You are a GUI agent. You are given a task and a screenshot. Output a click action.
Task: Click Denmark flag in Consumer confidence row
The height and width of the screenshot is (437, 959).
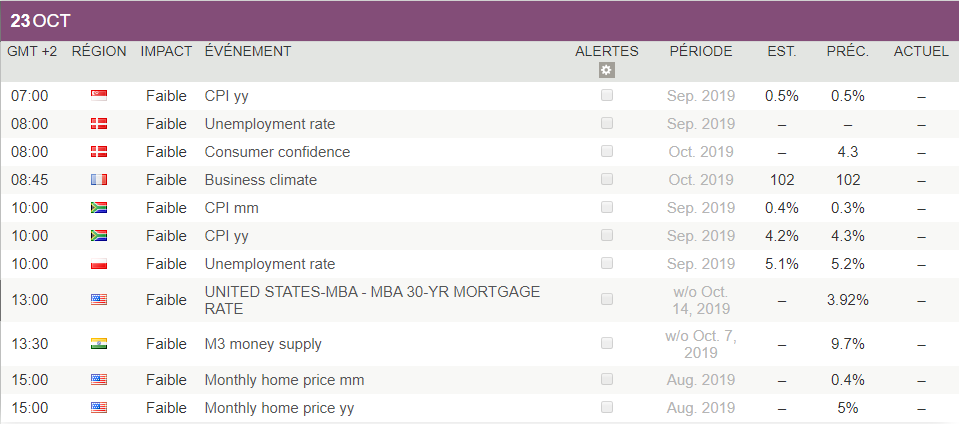[x=99, y=152]
